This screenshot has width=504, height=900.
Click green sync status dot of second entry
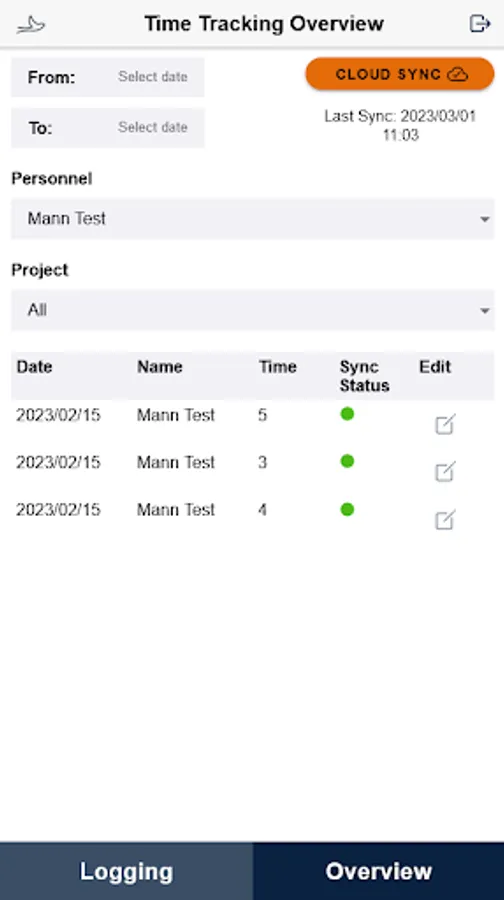[x=347, y=461]
